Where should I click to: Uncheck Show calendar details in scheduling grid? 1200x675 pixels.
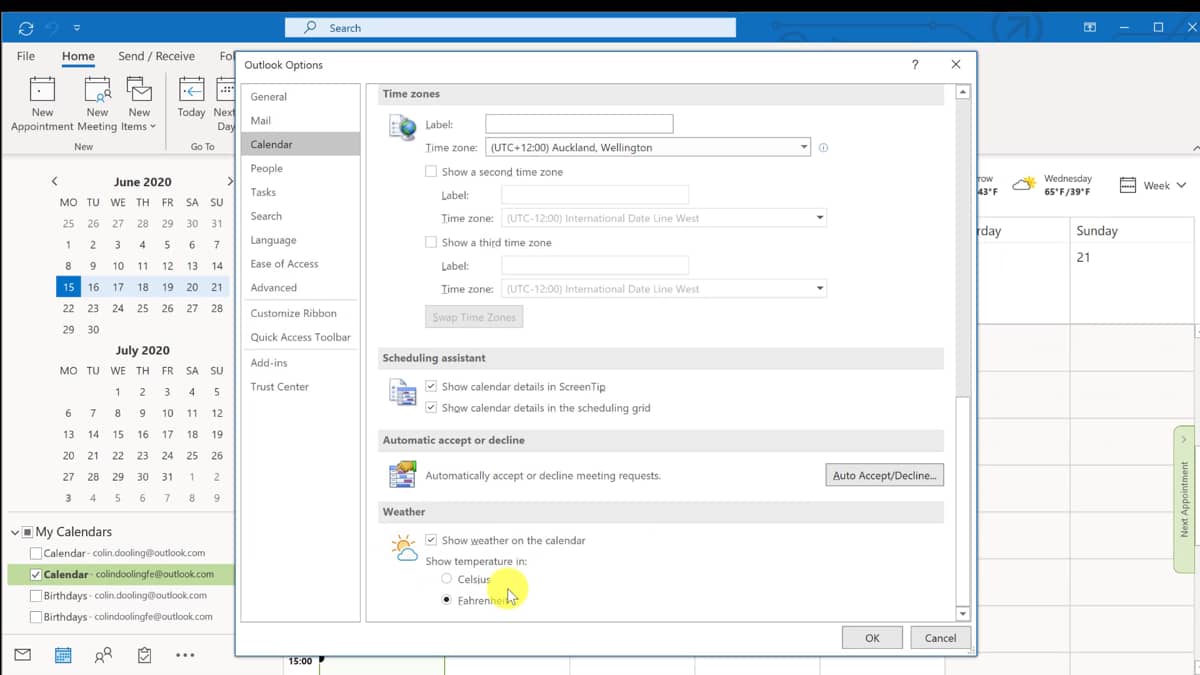431,408
